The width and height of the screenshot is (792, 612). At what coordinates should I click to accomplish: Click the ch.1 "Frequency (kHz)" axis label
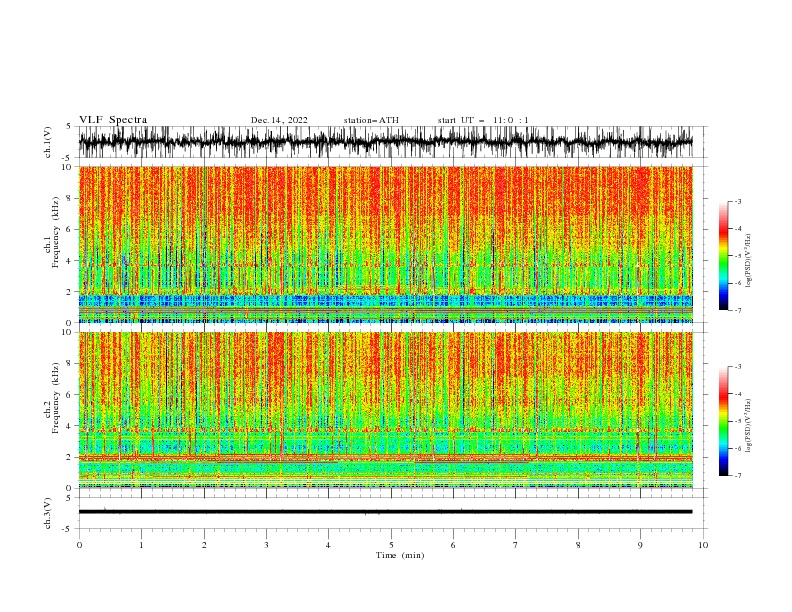[x=56, y=232]
